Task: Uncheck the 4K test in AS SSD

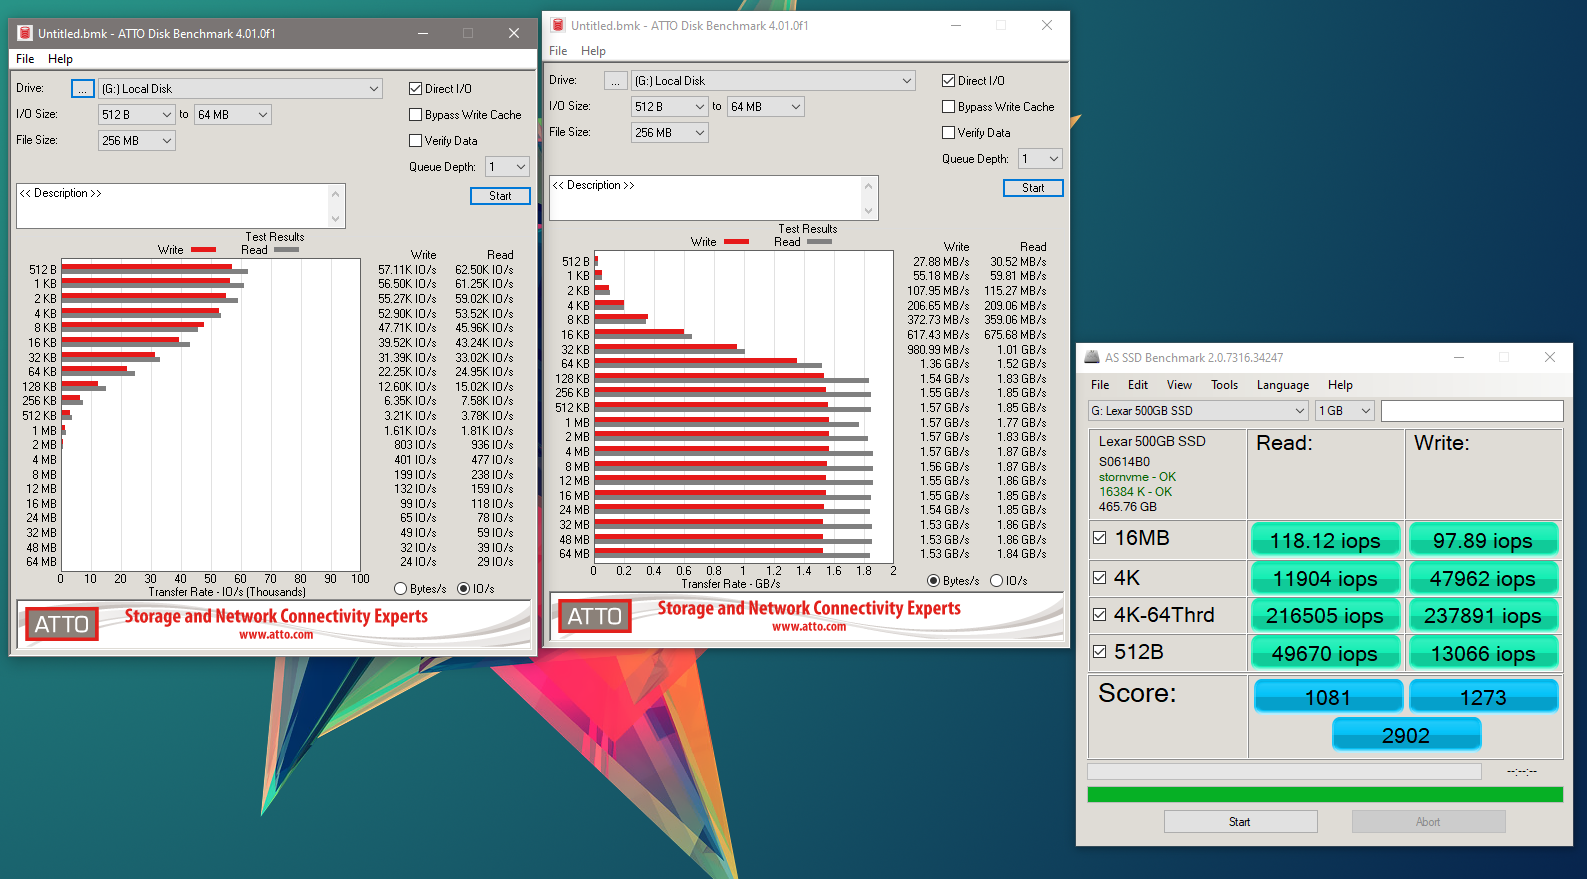Action: (1100, 578)
